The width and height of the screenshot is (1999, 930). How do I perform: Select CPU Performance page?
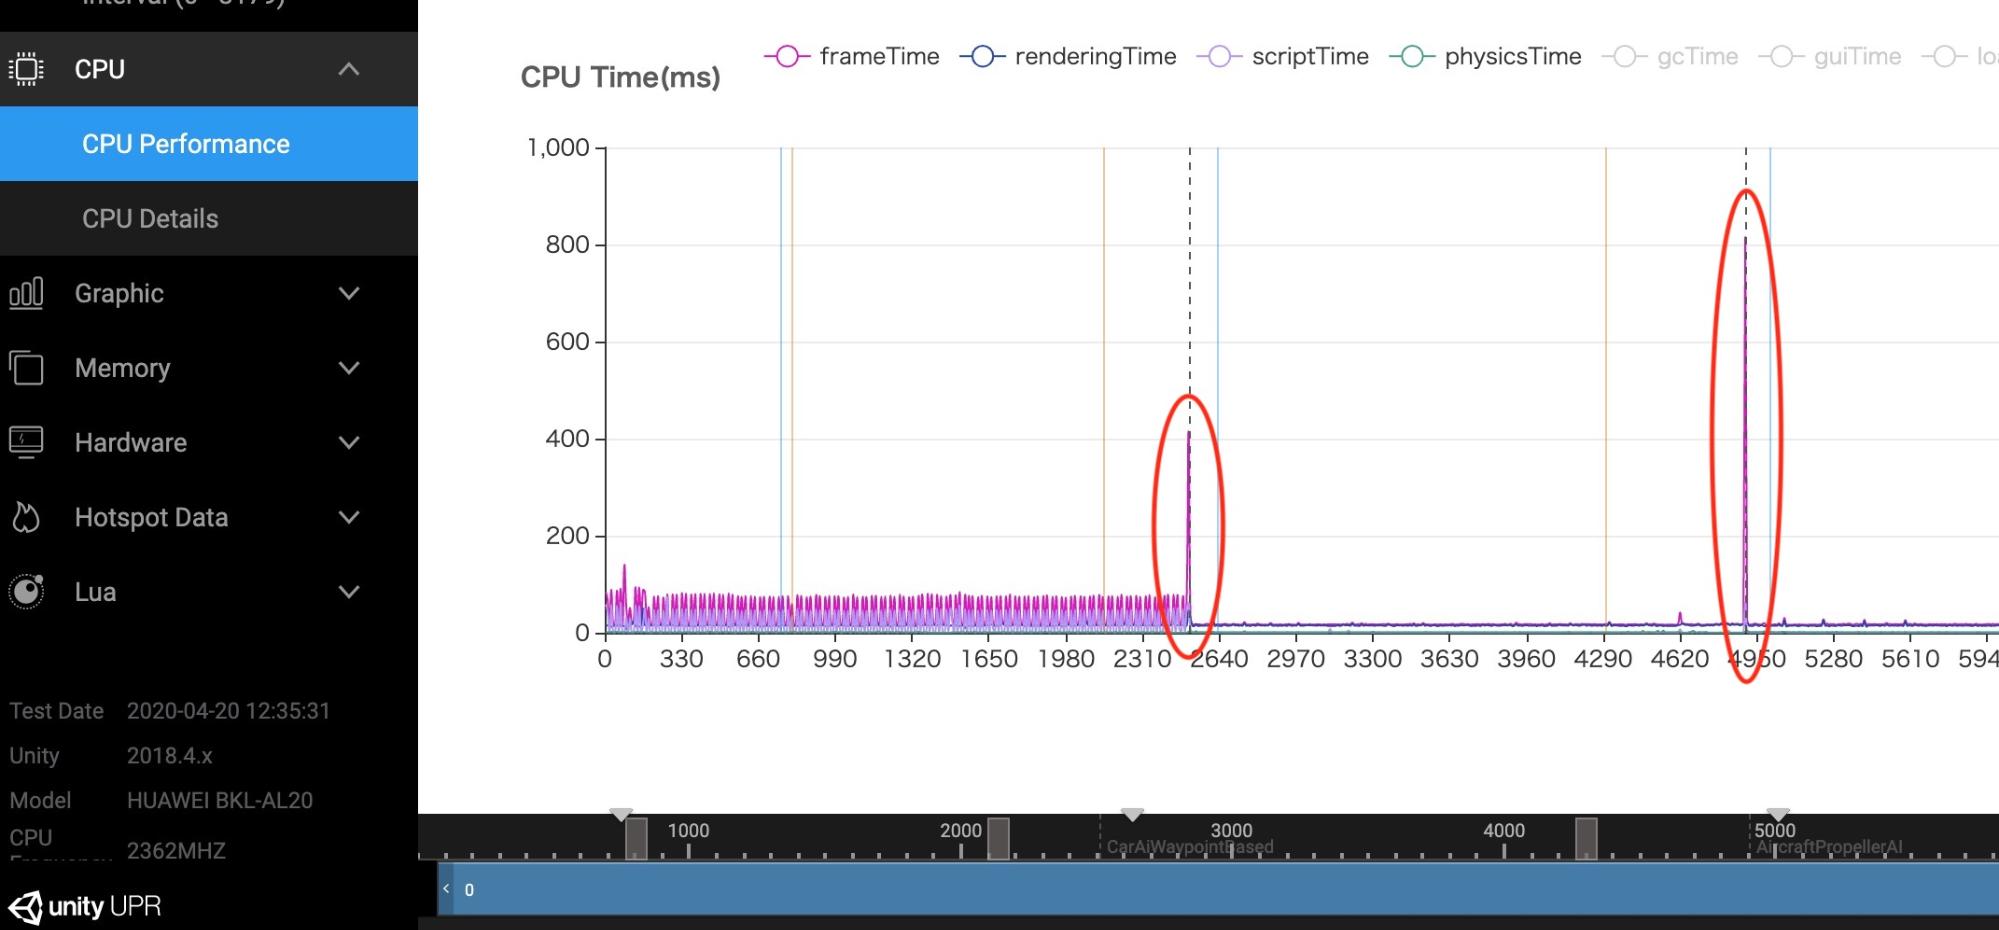(209, 144)
